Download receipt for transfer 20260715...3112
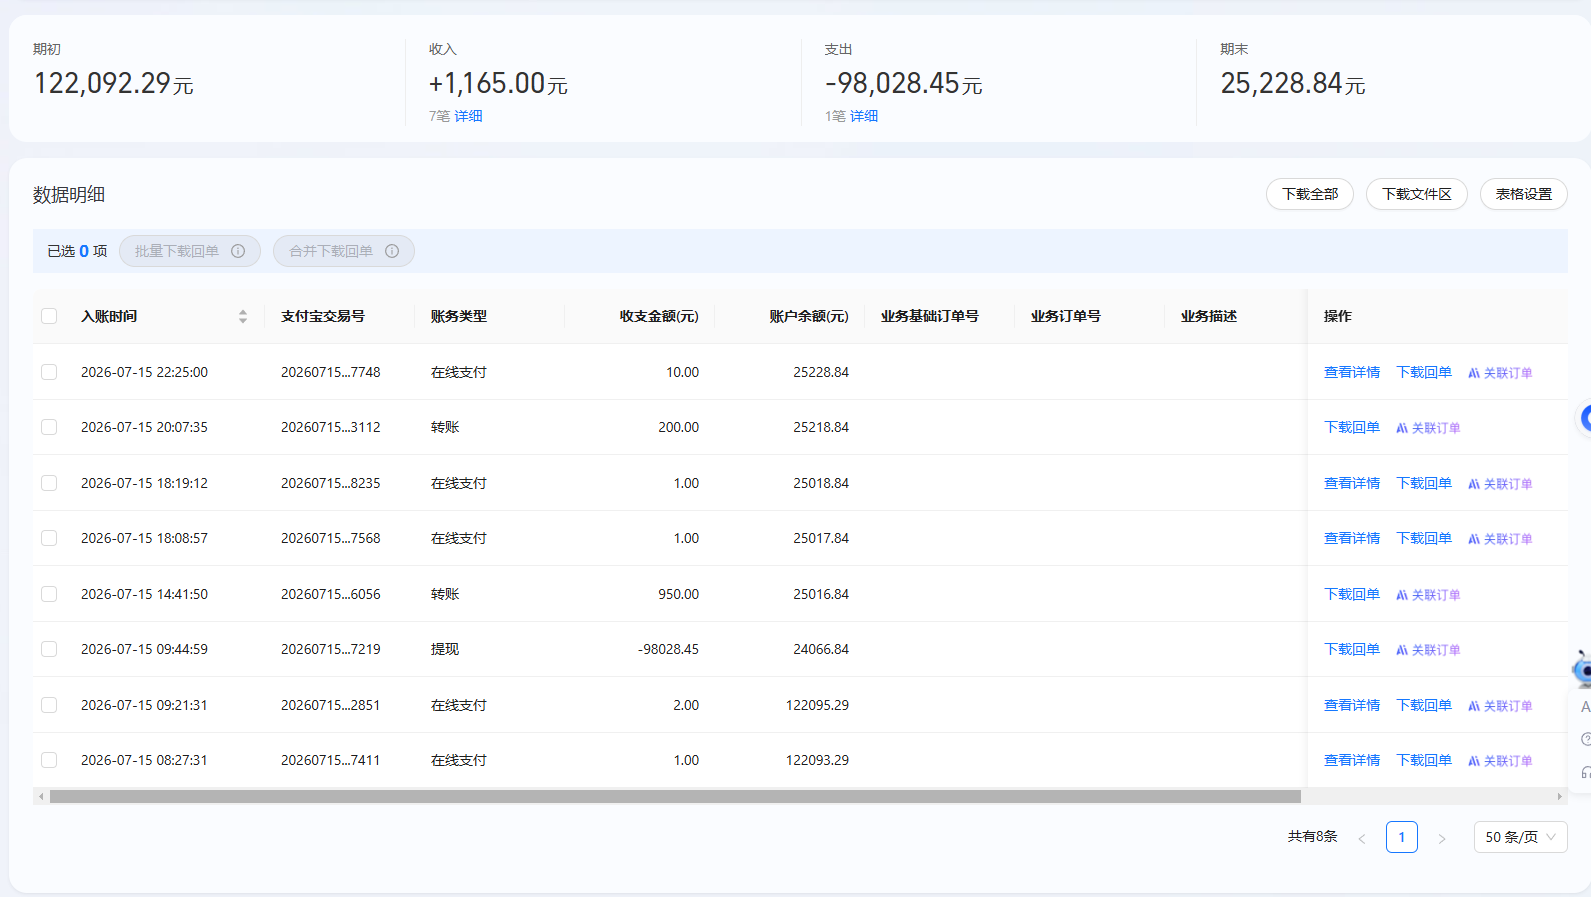 (1352, 427)
